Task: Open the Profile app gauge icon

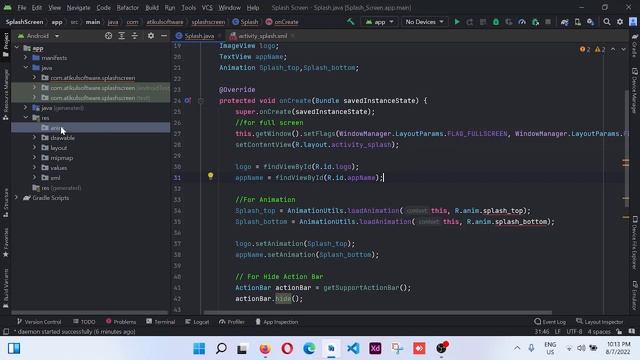Action: click(522, 22)
